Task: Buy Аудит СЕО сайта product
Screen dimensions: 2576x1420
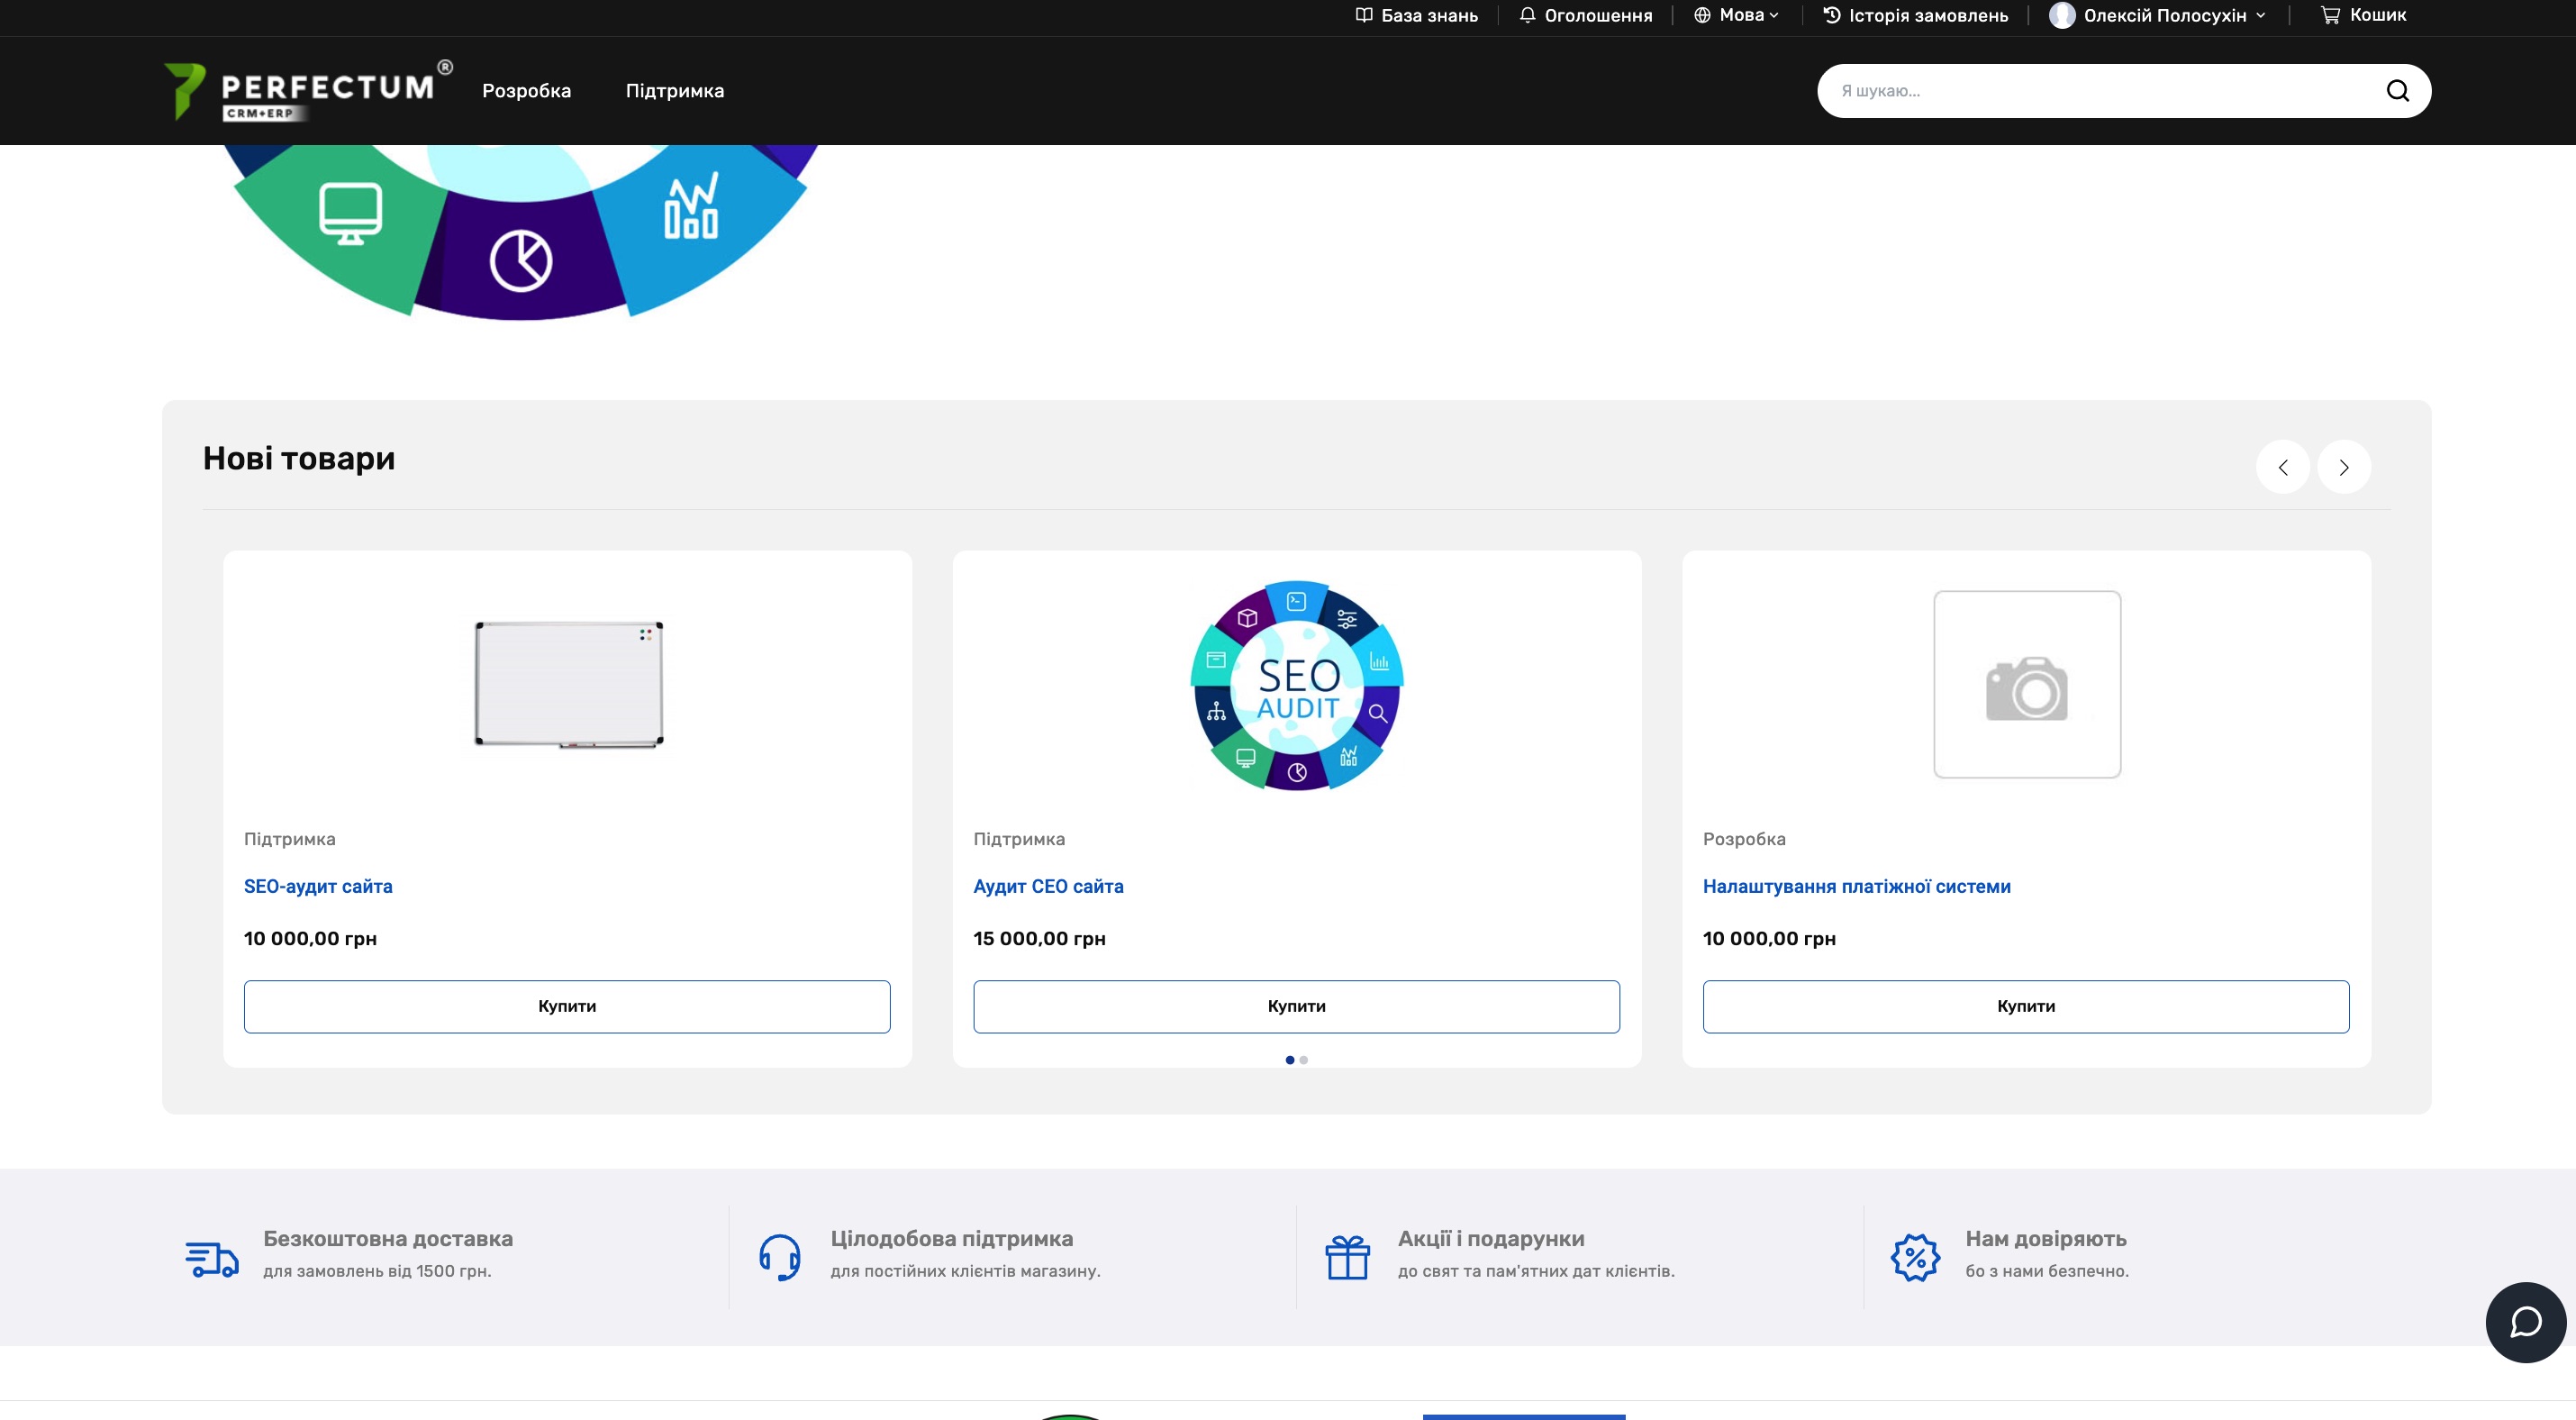Action: [1296, 1006]
